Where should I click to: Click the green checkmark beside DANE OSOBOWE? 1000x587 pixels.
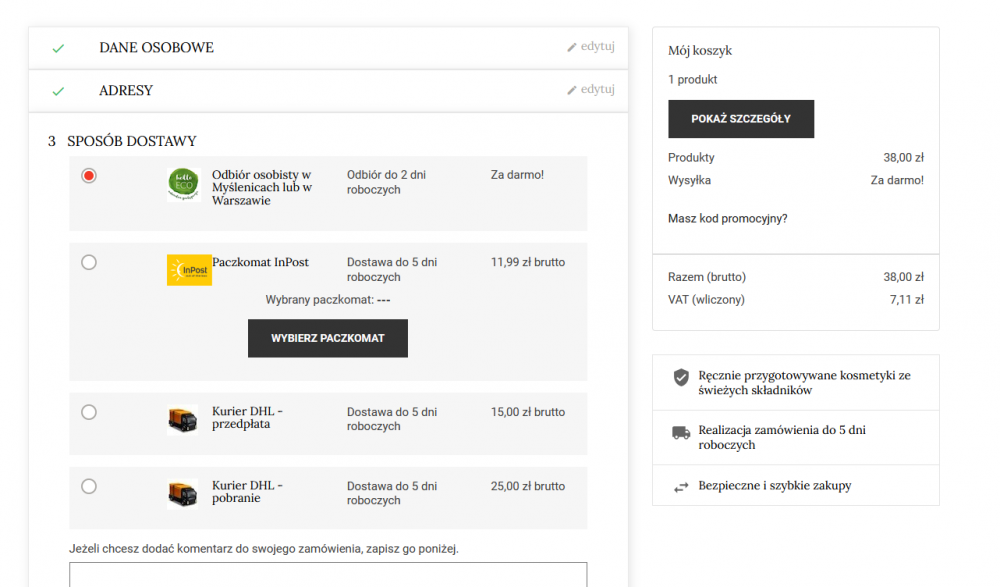[58, 48]
